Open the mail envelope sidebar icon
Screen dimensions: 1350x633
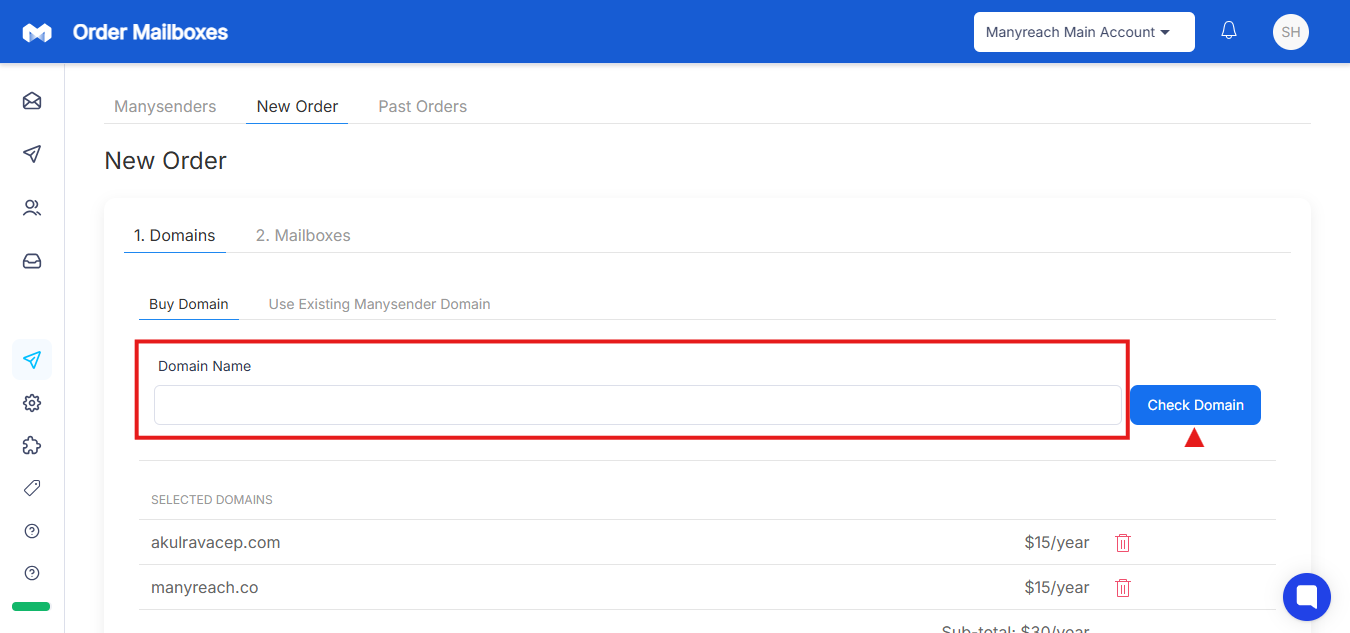pyautogui.click(x=32, y=101)
